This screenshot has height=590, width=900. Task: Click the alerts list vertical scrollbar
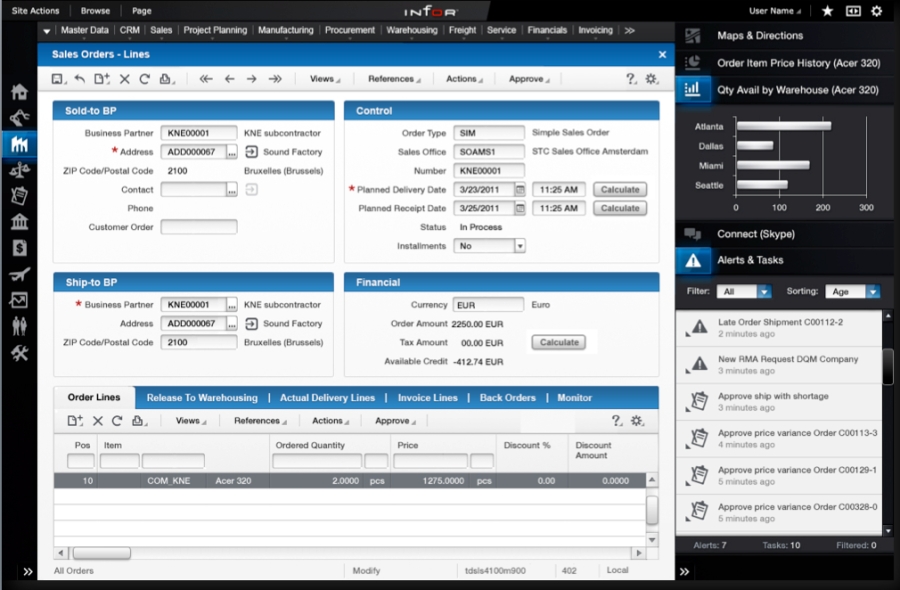click(x=888, y=367)
